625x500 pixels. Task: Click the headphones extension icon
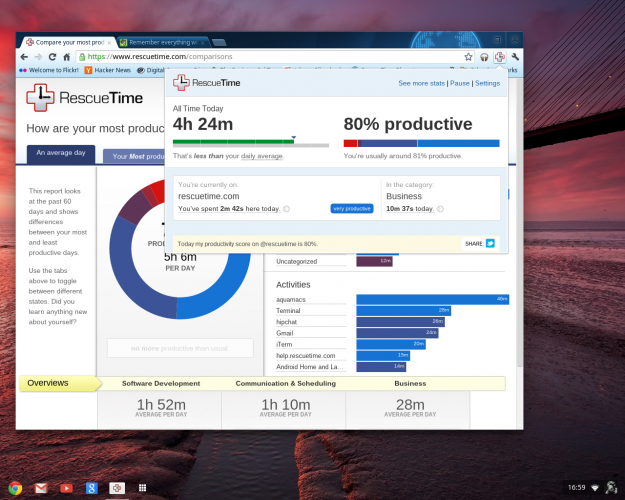(484, 57)
